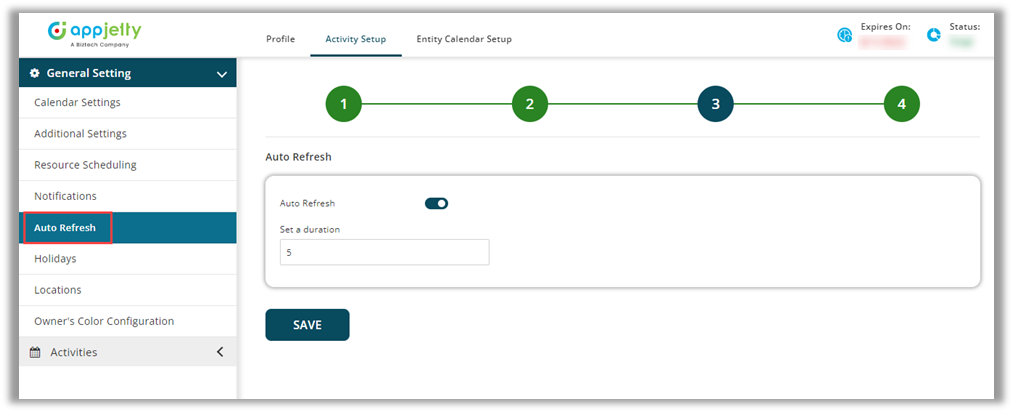Select the Activity Setup tab
This screenshot has height=413, width=1014.
pyautogui.click(x=355, y=39)
